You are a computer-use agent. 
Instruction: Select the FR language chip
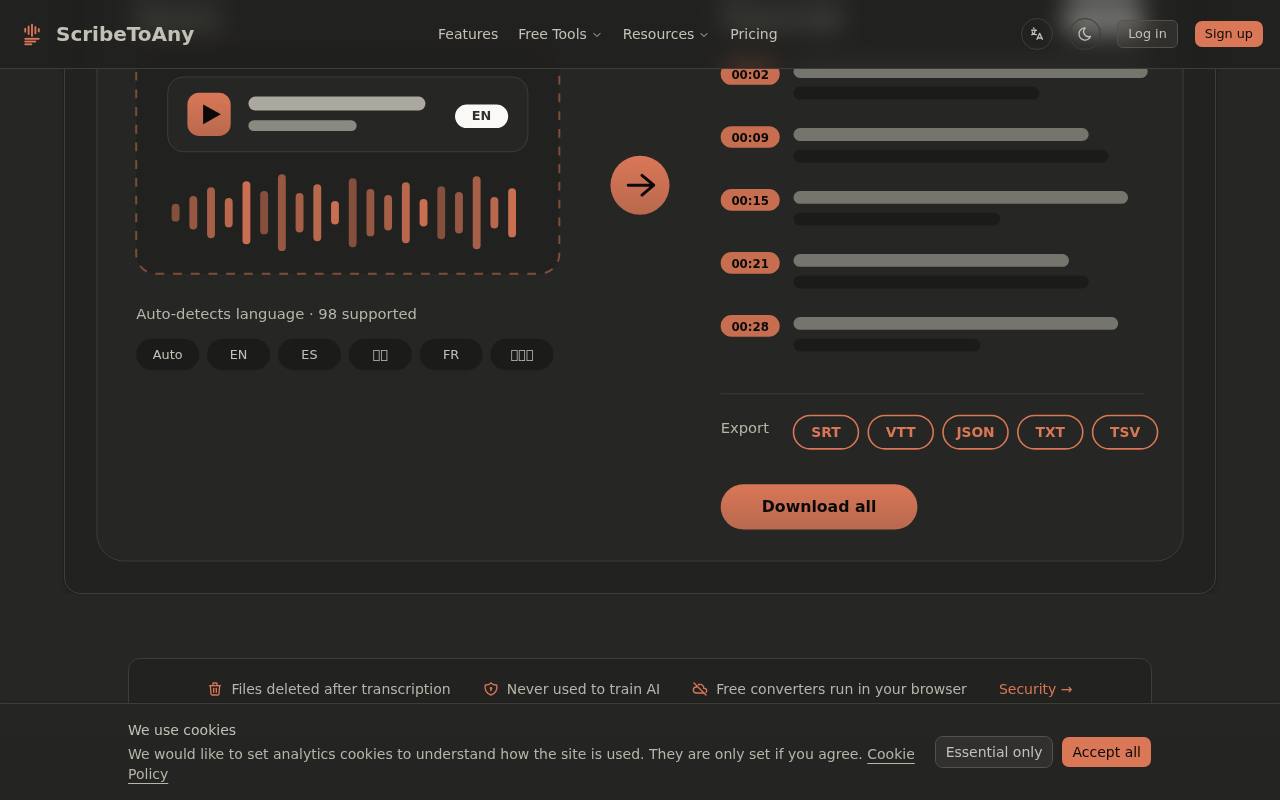click(x=451, y=355)
